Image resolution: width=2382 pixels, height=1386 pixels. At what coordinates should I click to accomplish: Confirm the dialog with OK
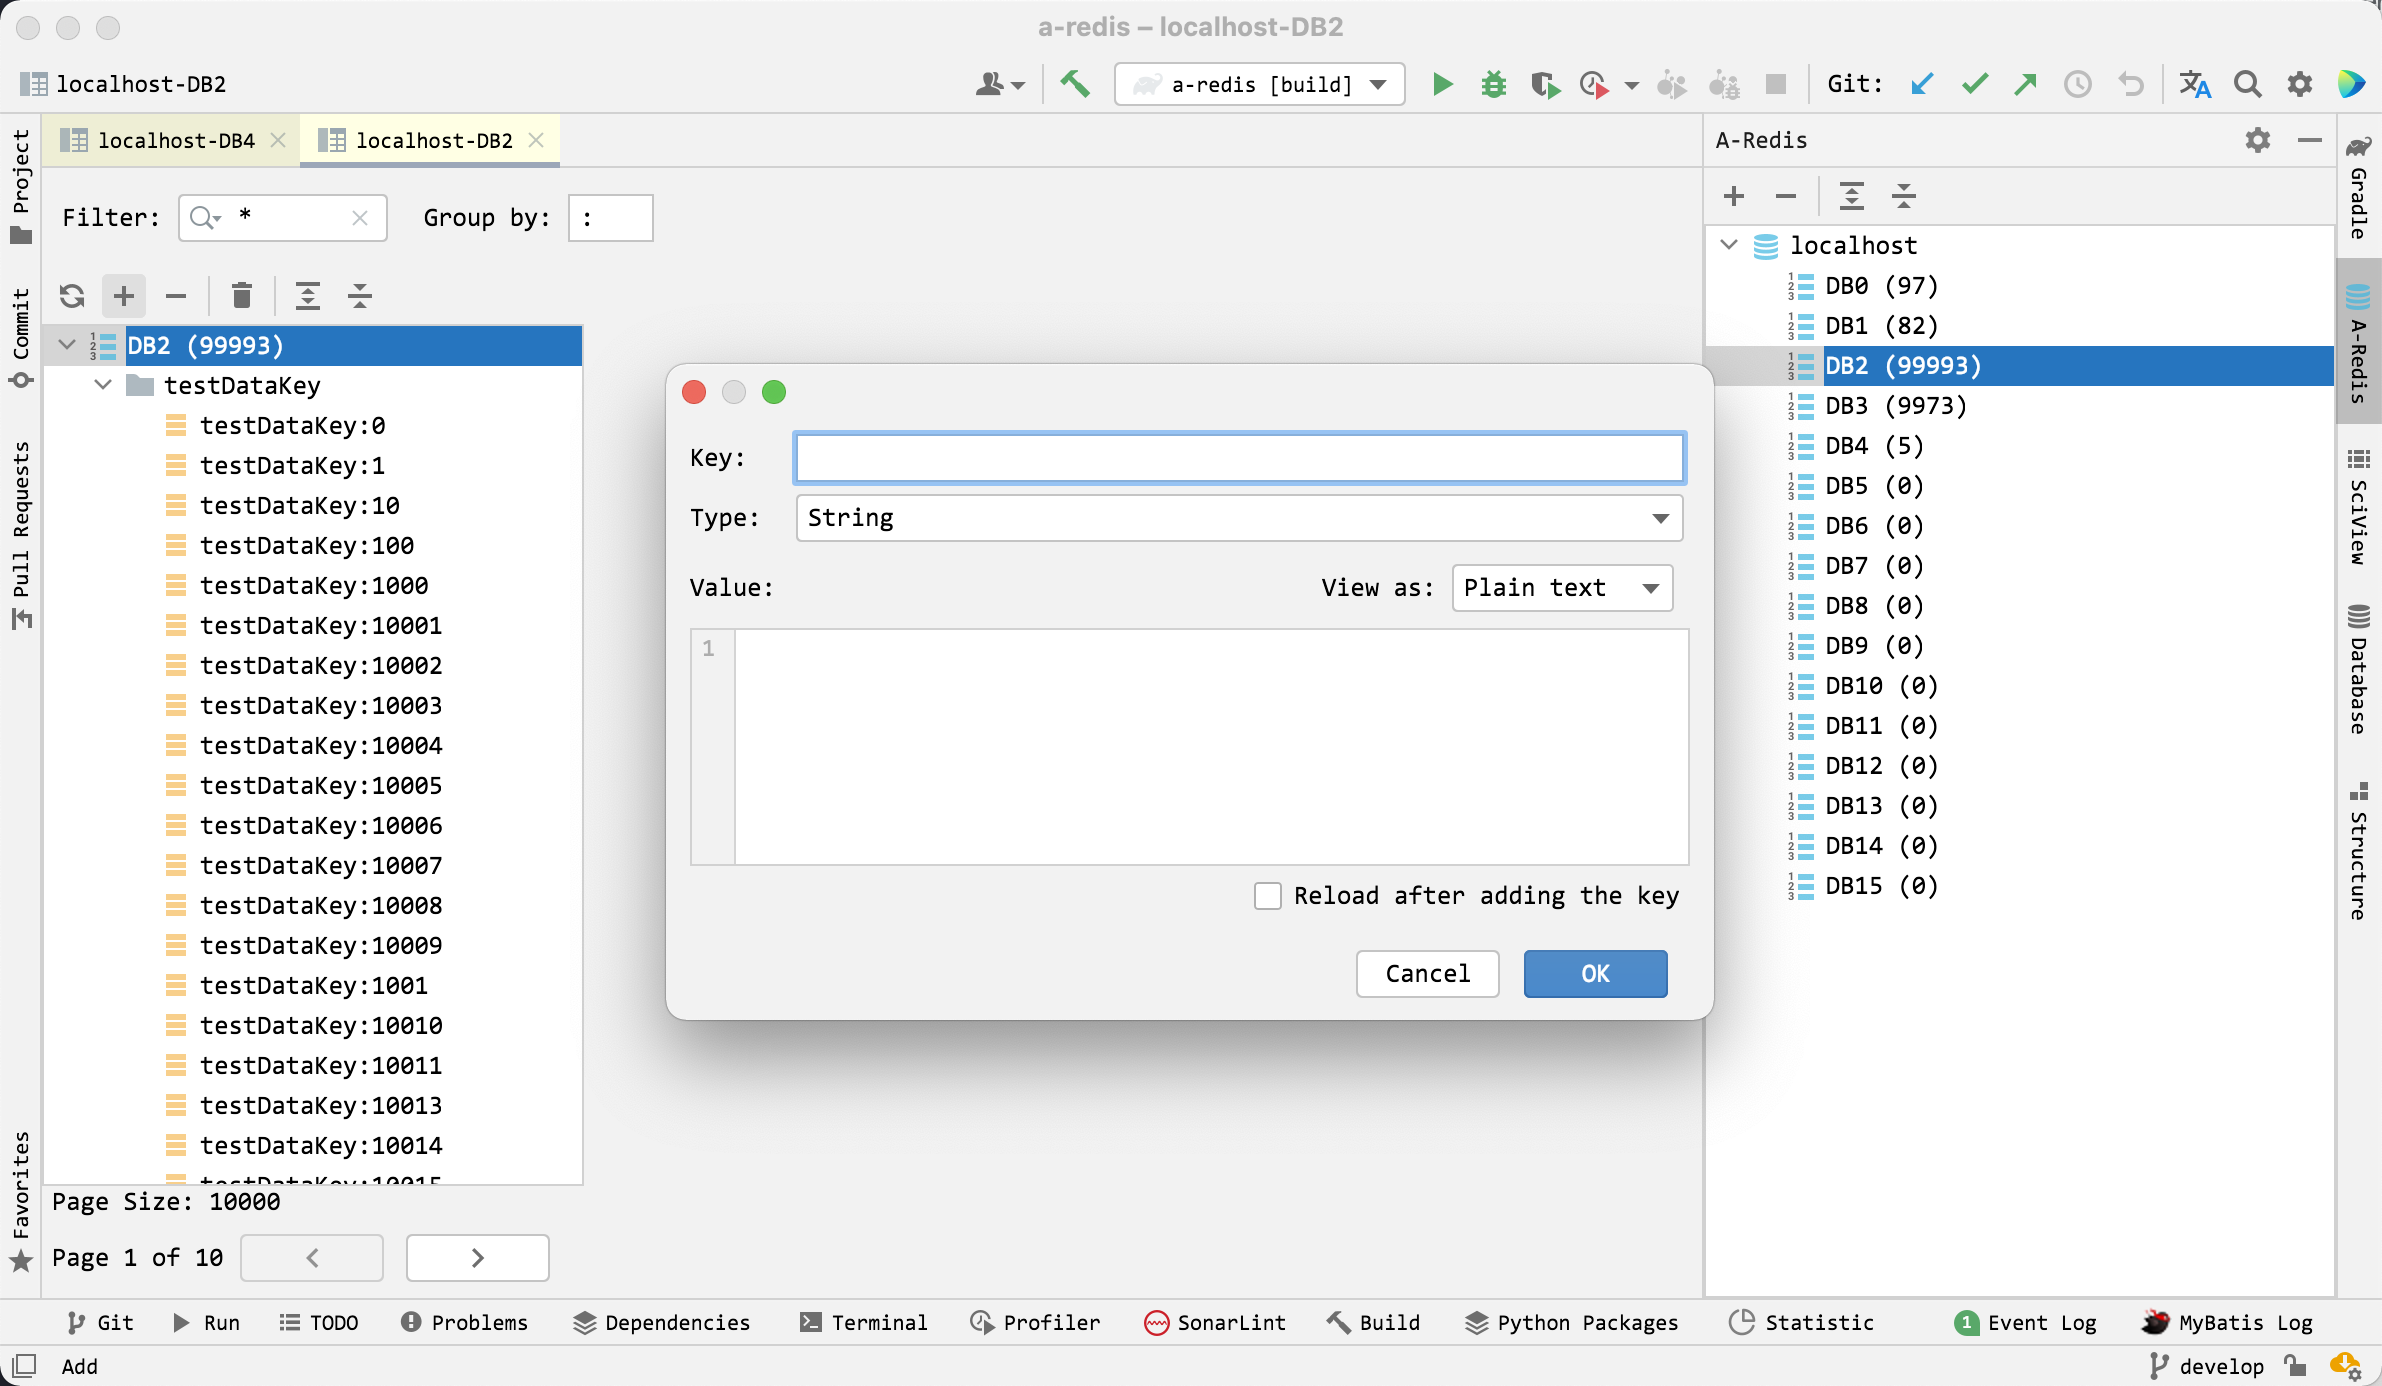point(1595,974)
